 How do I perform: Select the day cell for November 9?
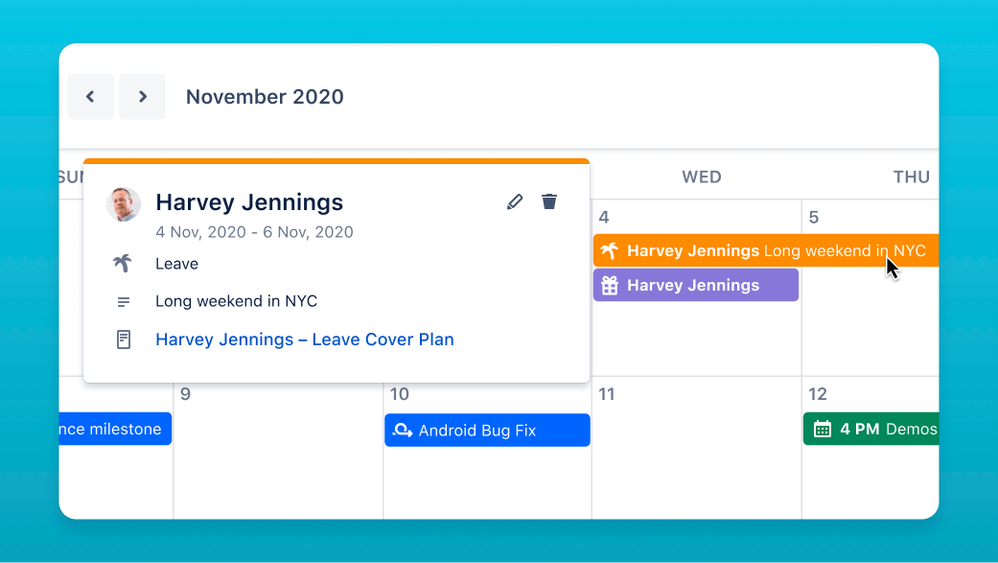coord(278,448)
